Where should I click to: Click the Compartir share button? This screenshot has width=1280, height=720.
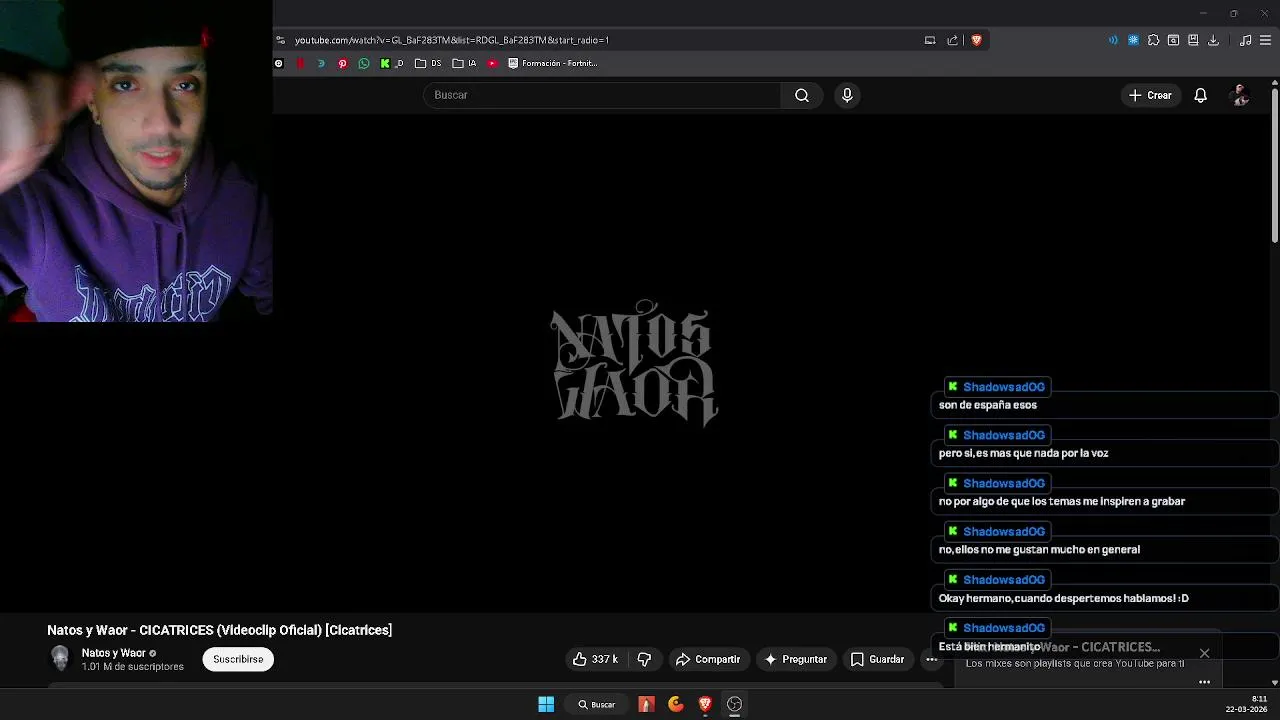click(708, 659)
